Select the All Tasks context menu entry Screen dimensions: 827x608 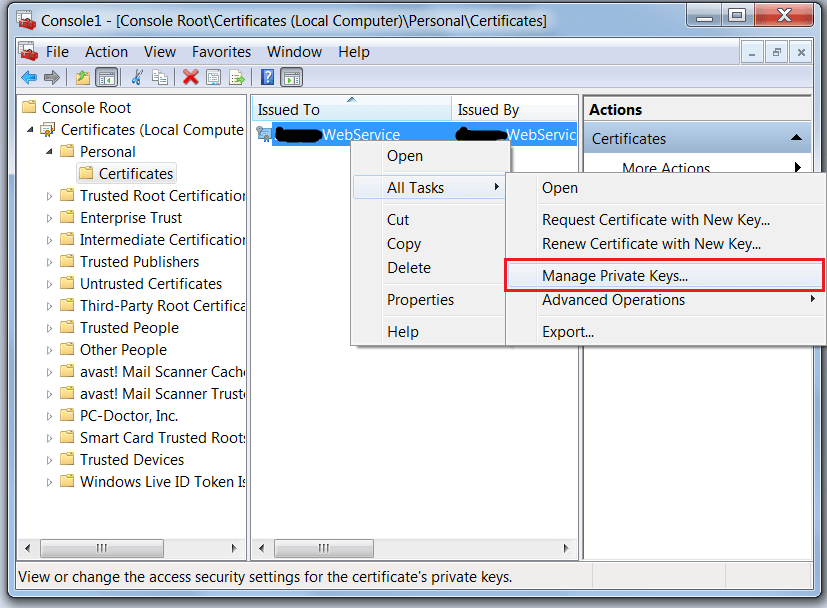(x=429, y=188)
